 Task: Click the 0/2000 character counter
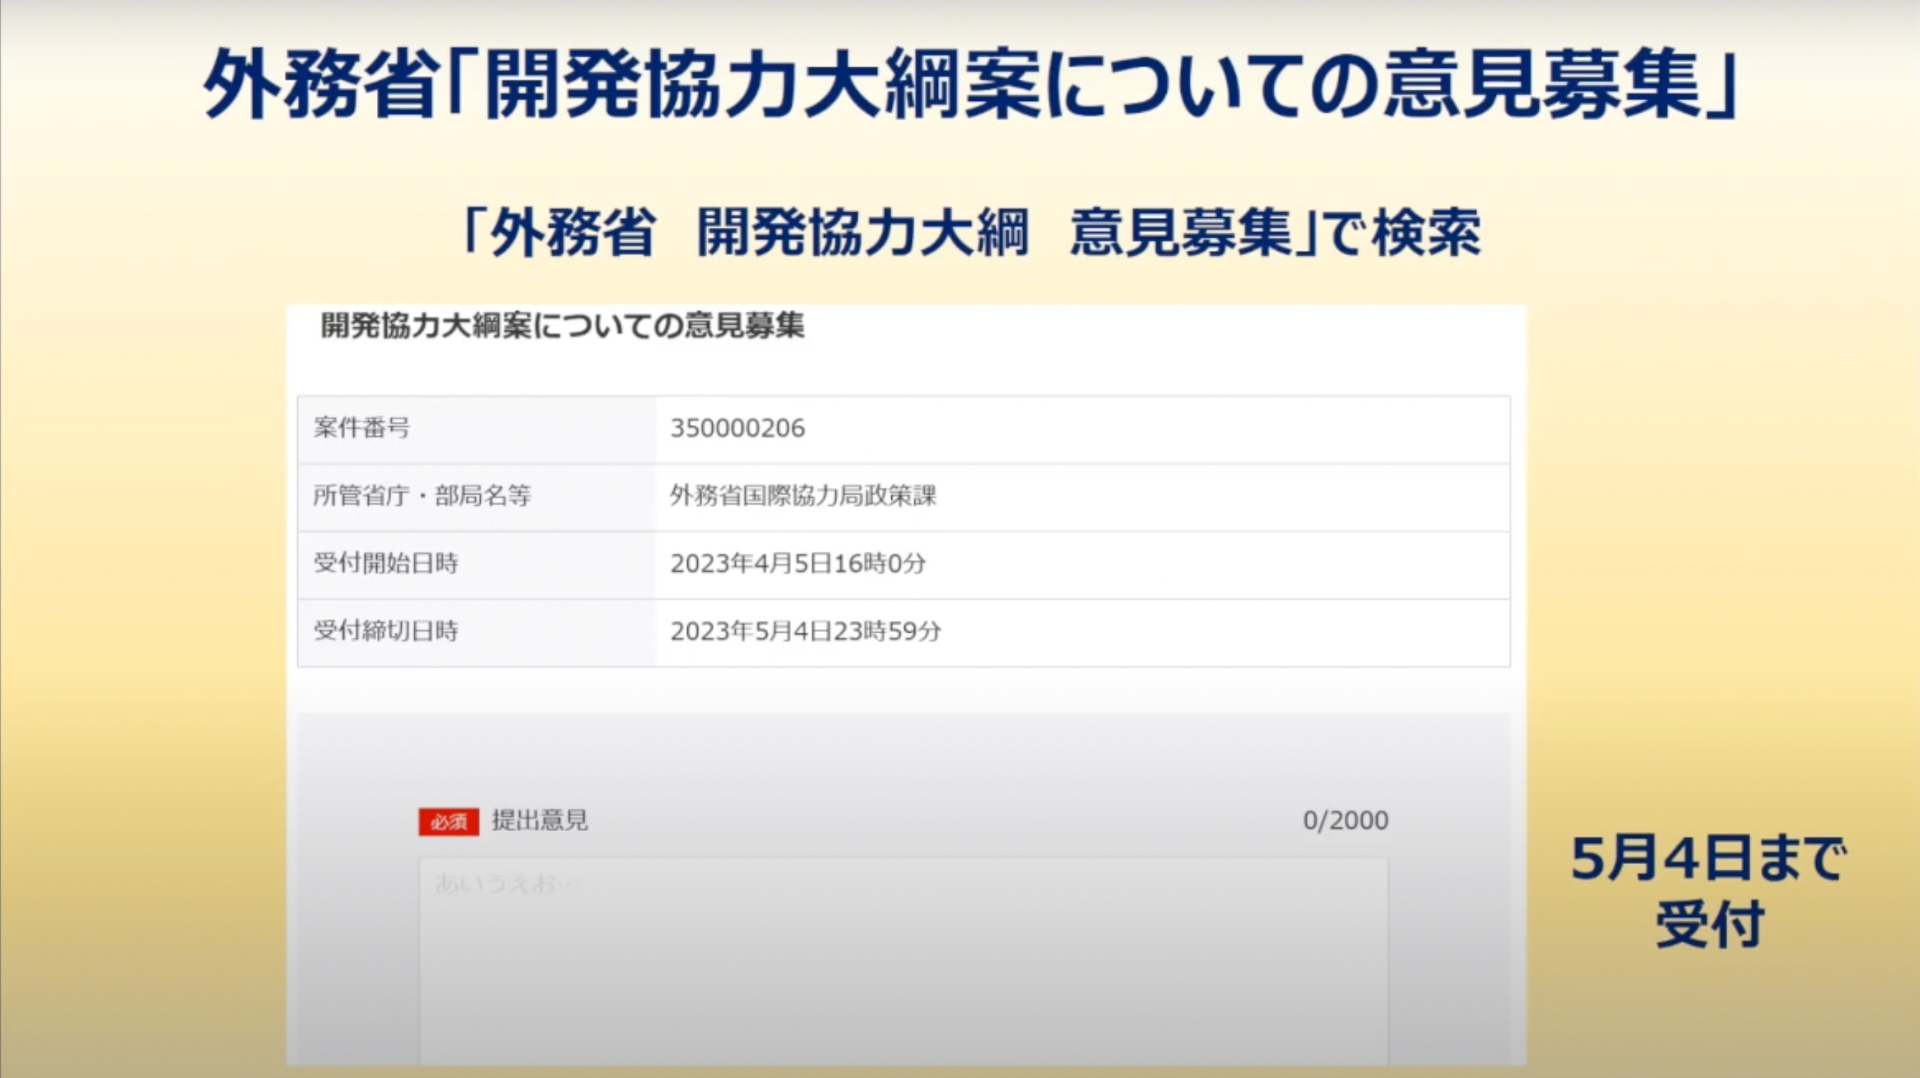tap(1344, 821)
